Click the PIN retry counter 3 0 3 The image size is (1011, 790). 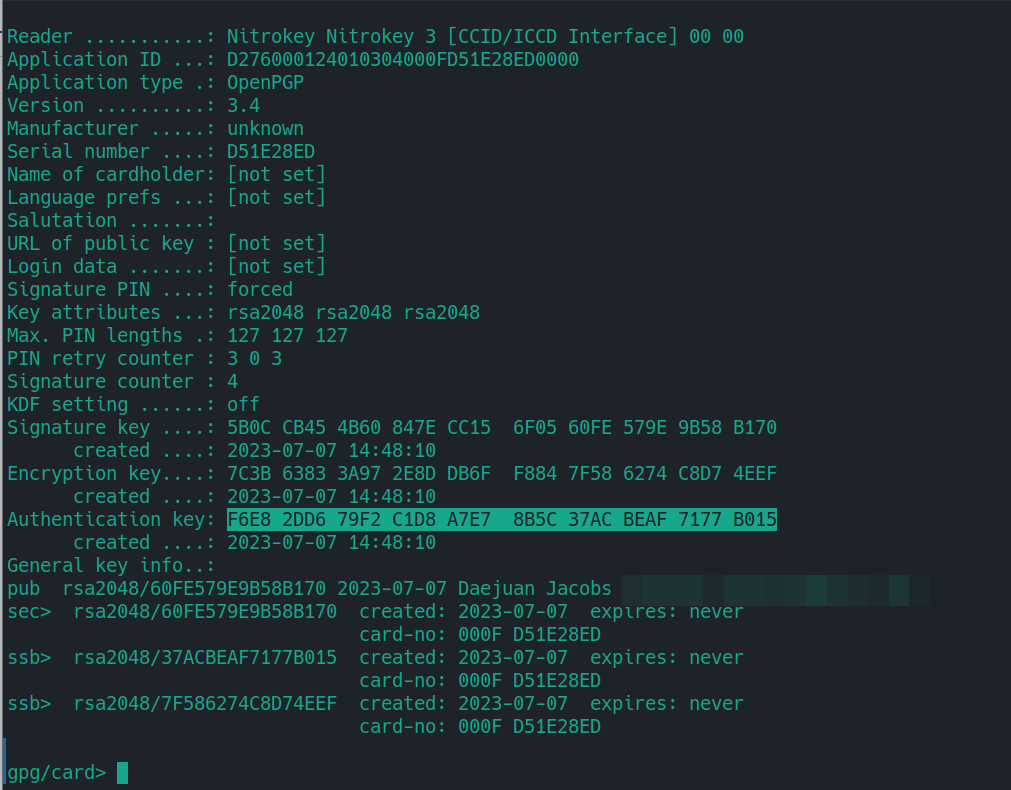click(x=255, y=359)
